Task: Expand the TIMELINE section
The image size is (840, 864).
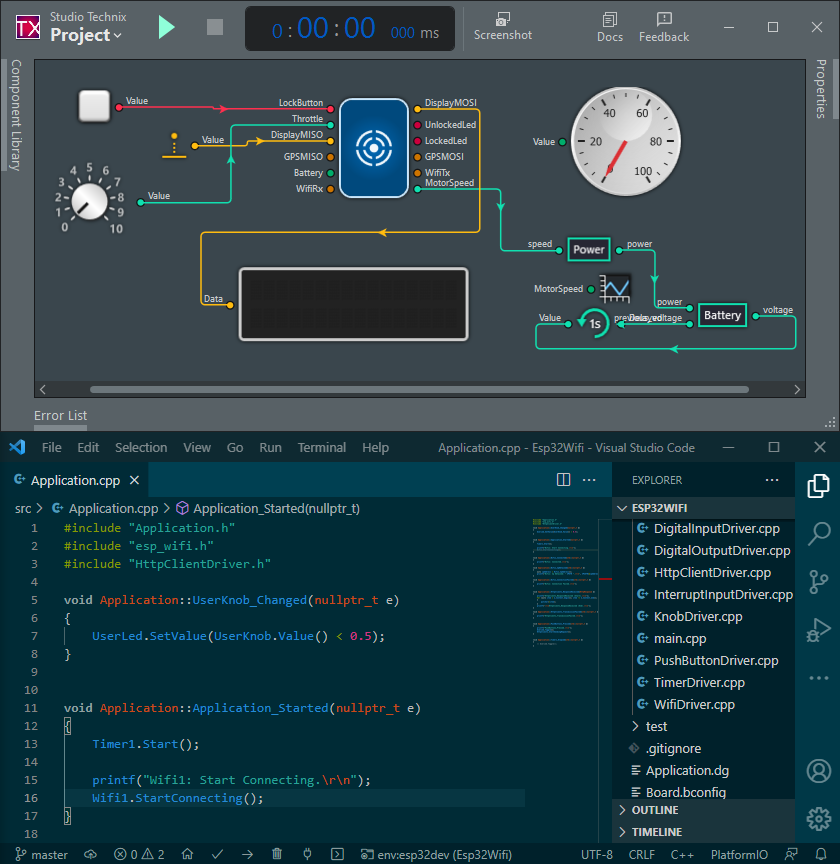Action: 703,832
